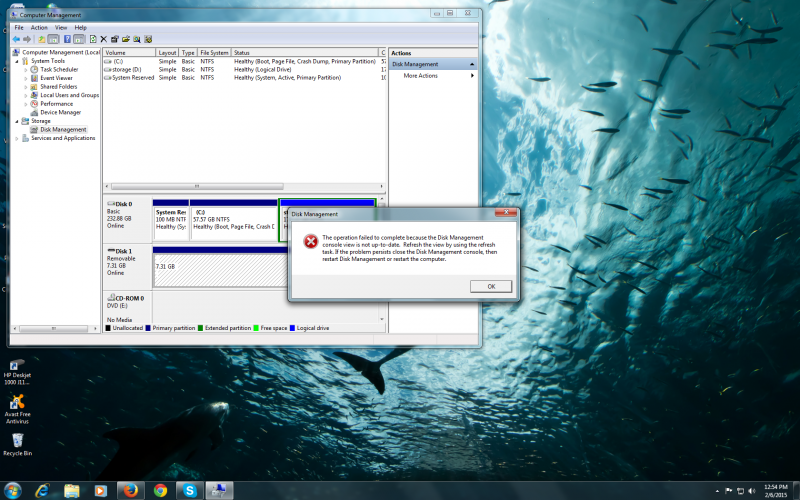Expand the Services and Applications node
This screenshot has width=800, height=500.
click(16, 138)
